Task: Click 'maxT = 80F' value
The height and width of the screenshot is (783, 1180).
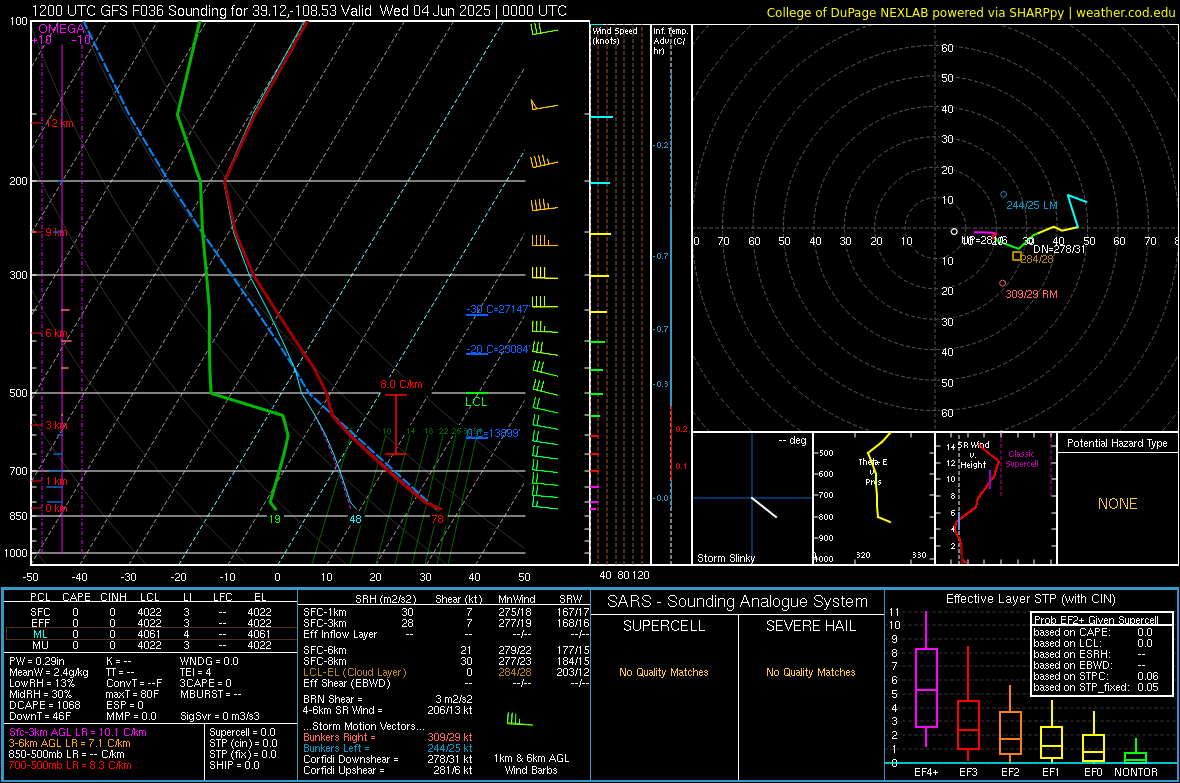Action: (132, 694)
